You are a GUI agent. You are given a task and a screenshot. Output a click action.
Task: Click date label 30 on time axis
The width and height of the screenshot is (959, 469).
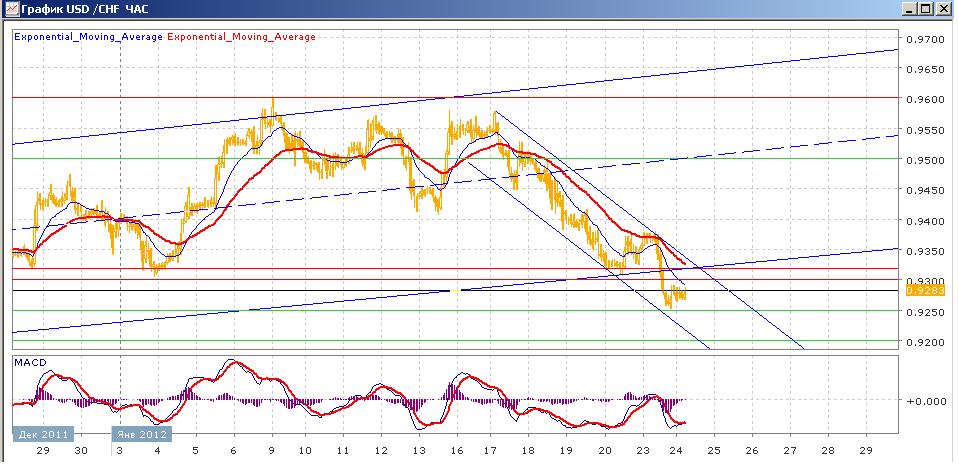pyautogui.click(x=81, y=450)
